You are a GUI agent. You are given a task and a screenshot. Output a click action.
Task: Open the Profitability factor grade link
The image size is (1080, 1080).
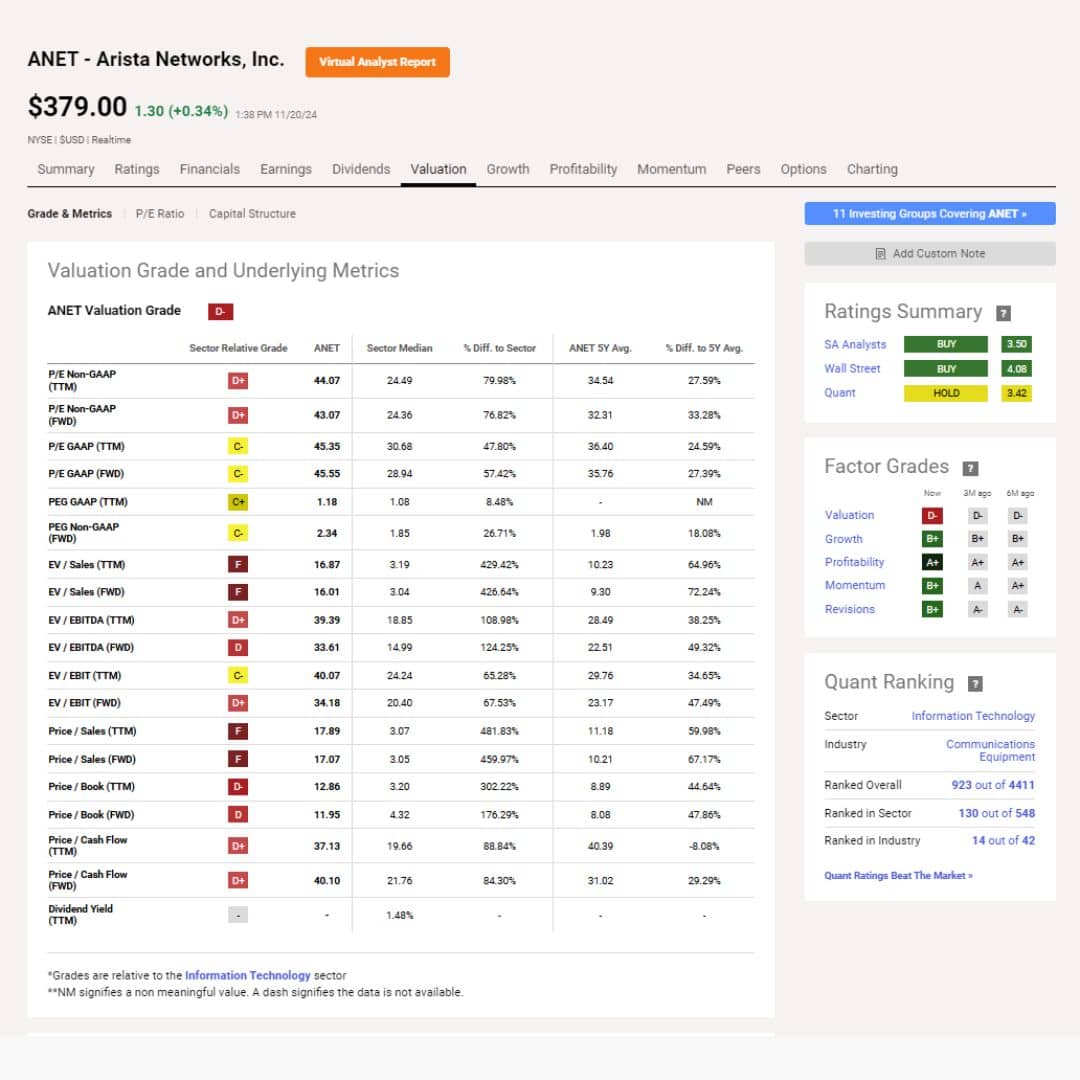click(x=854, y=562)
